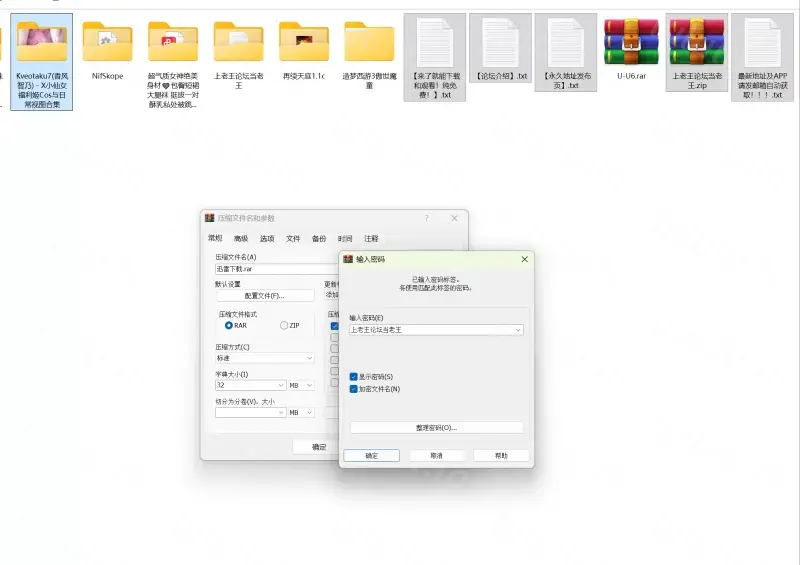Select the 【永久地址发布页】.txt file
The image size is (800, 565).
tap(565, 42)
